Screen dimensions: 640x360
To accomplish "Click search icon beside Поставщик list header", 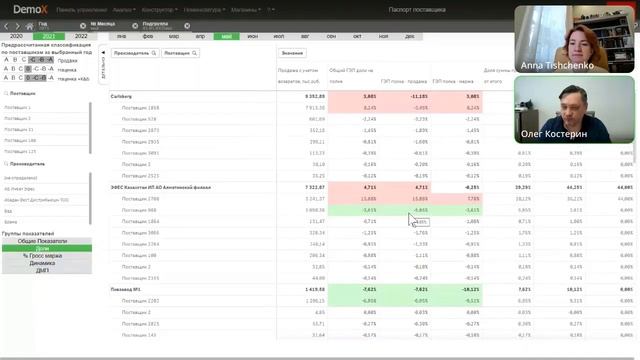I will click(x=6, y=93).
